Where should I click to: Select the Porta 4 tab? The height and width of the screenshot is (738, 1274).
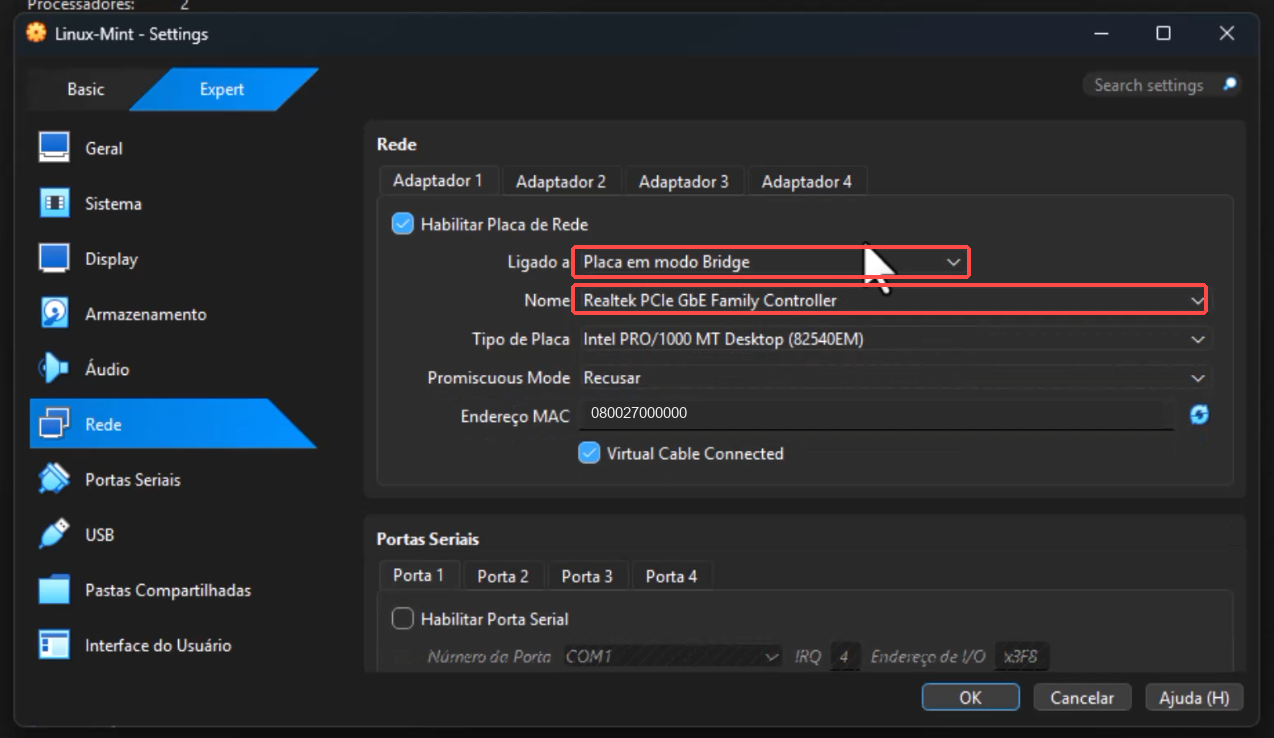(x=671, y=576)
